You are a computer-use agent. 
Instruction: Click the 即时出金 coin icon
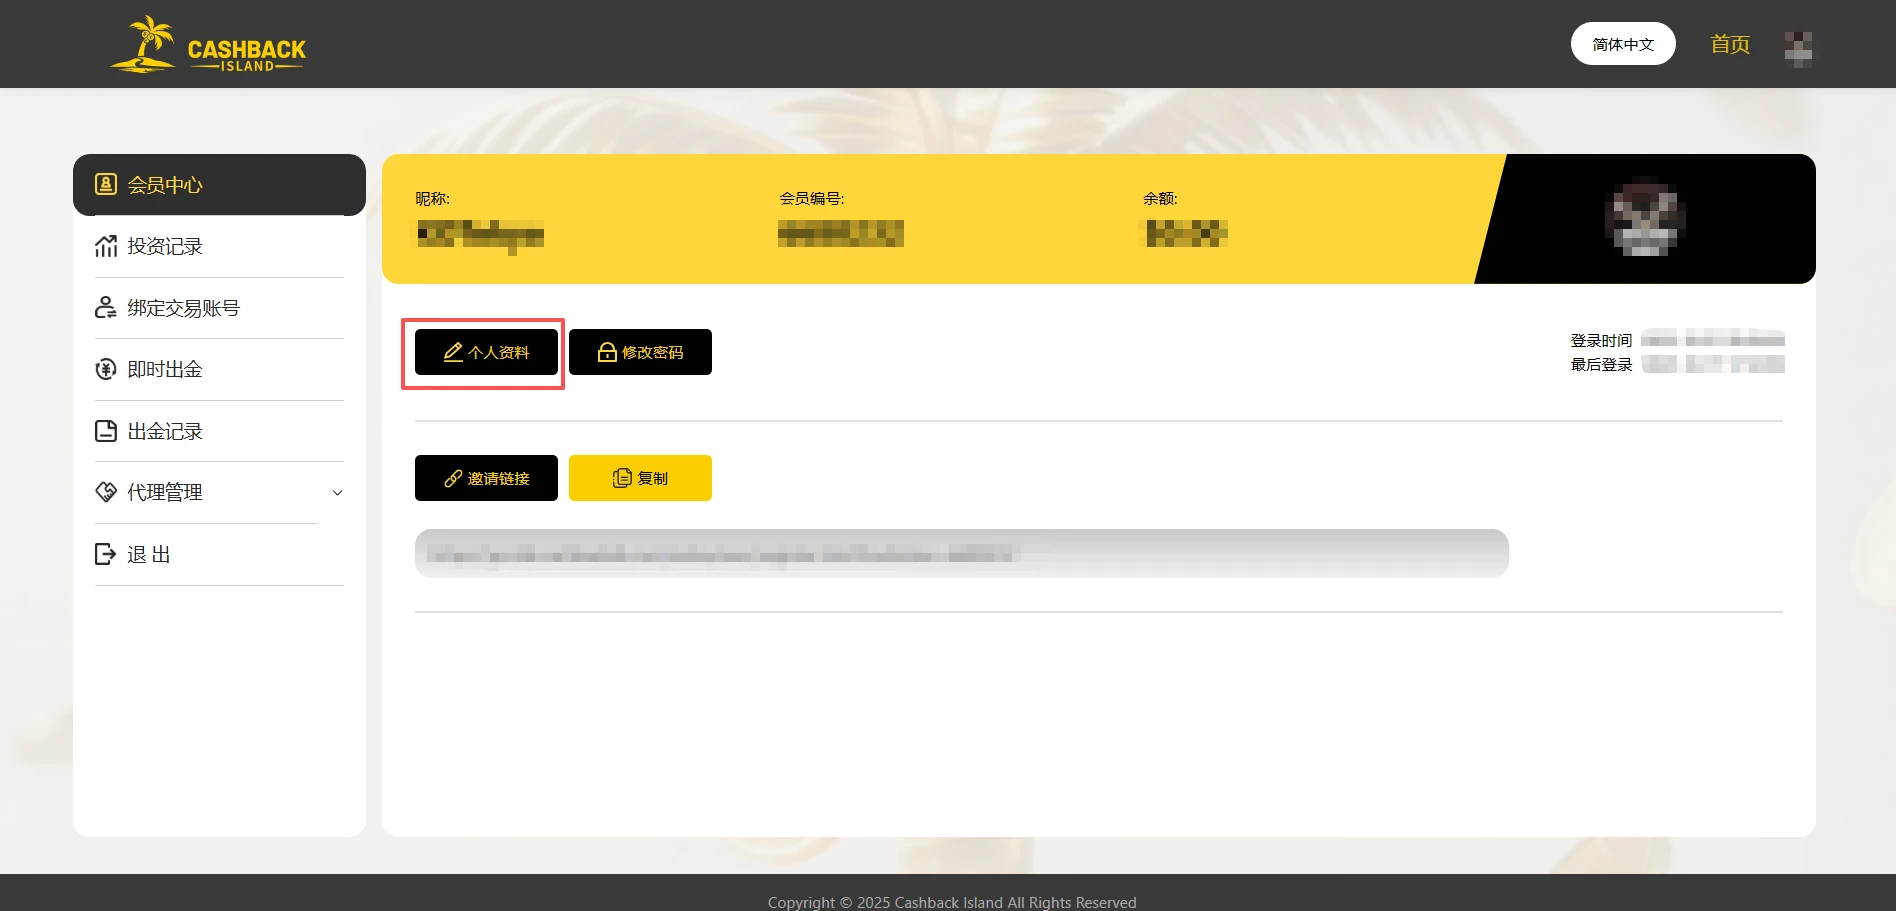(x=106, y=369)
